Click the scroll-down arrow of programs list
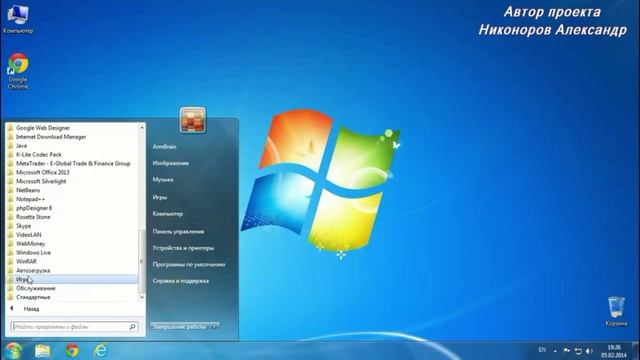 [x=142, y=298]
